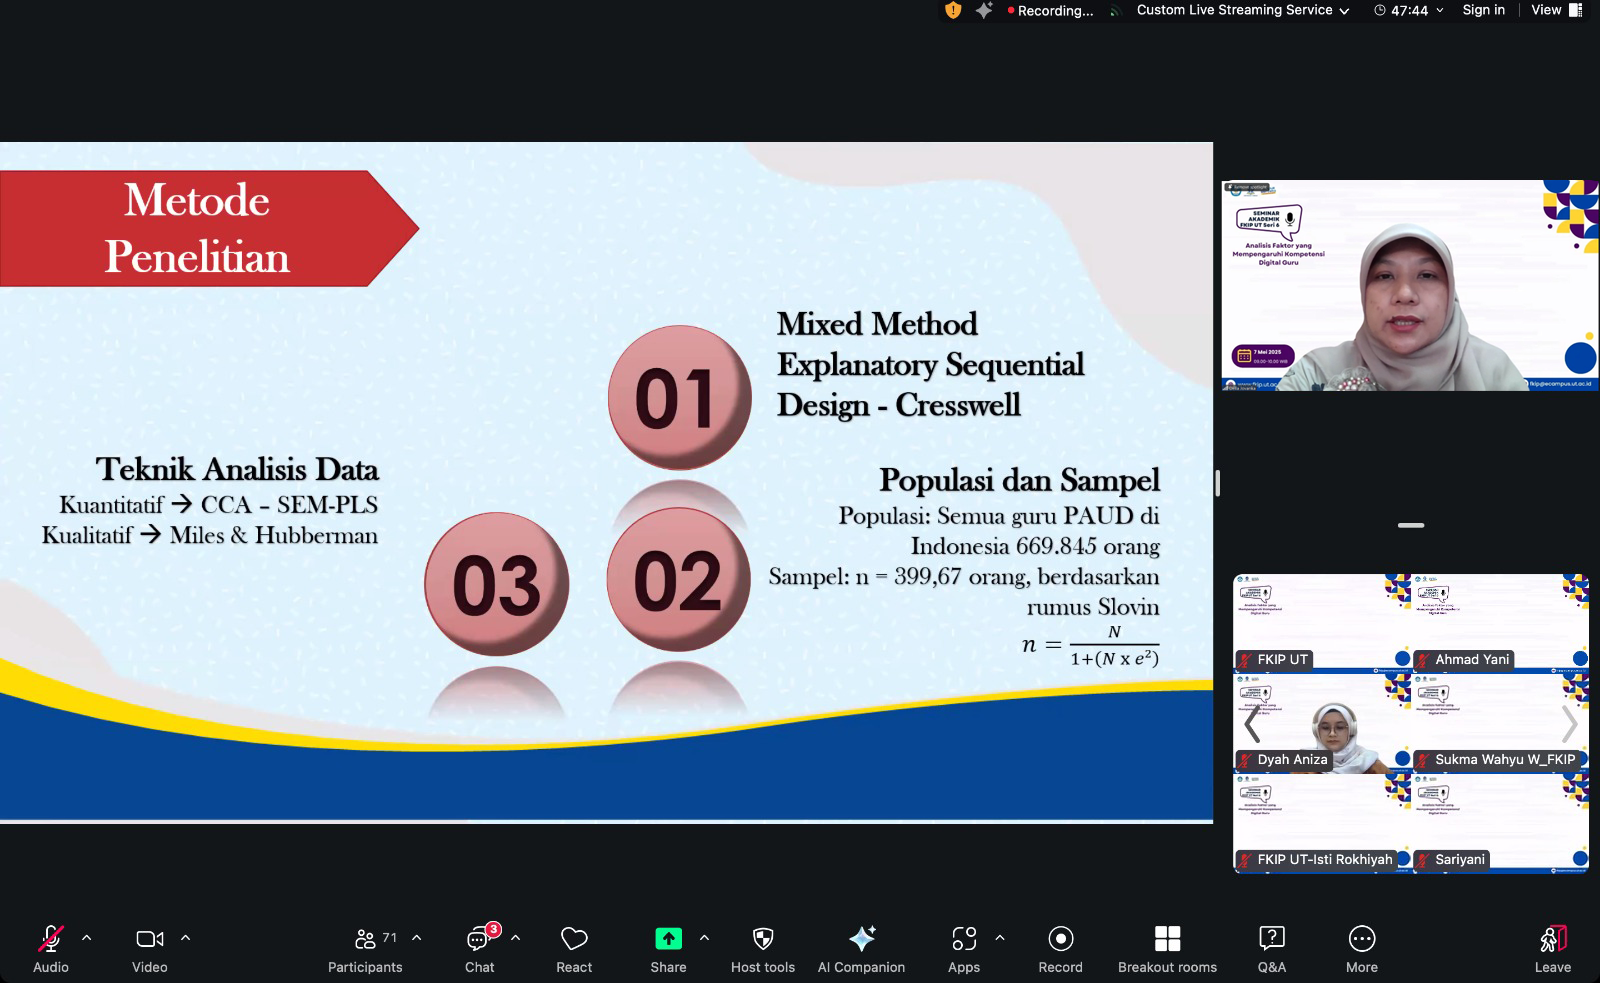The image size is (1600, 983).
Task: Launch AI Companion
Action: (x=861, y=947)
